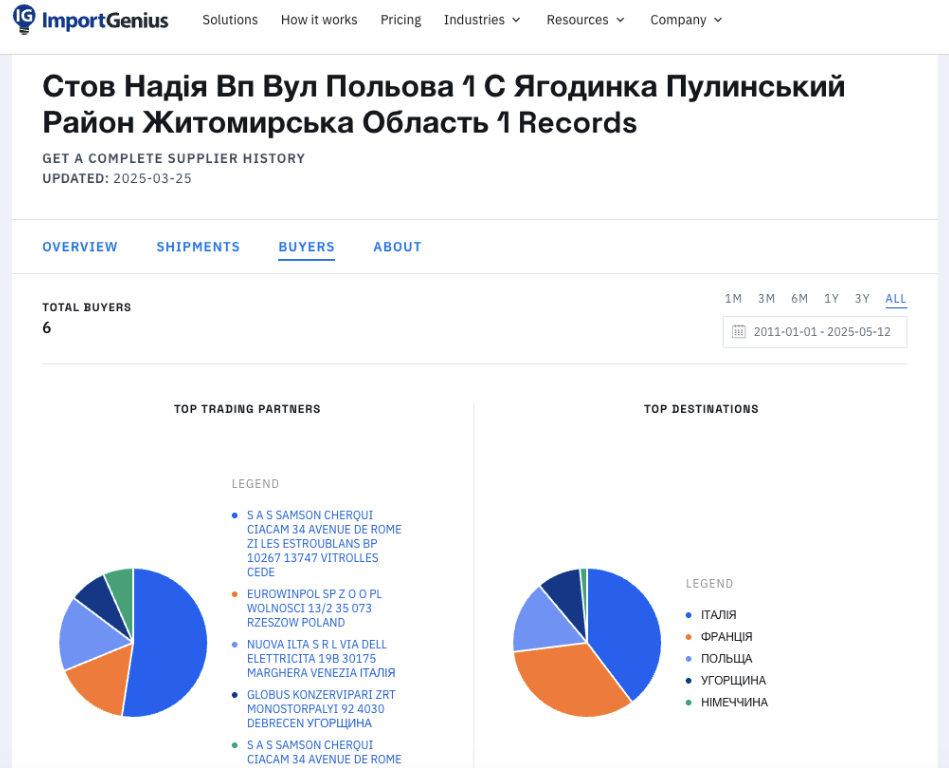Click Solutions in the navigation bar
The image size is (949, 768).
pyautogui.click(x=230, y=19)
